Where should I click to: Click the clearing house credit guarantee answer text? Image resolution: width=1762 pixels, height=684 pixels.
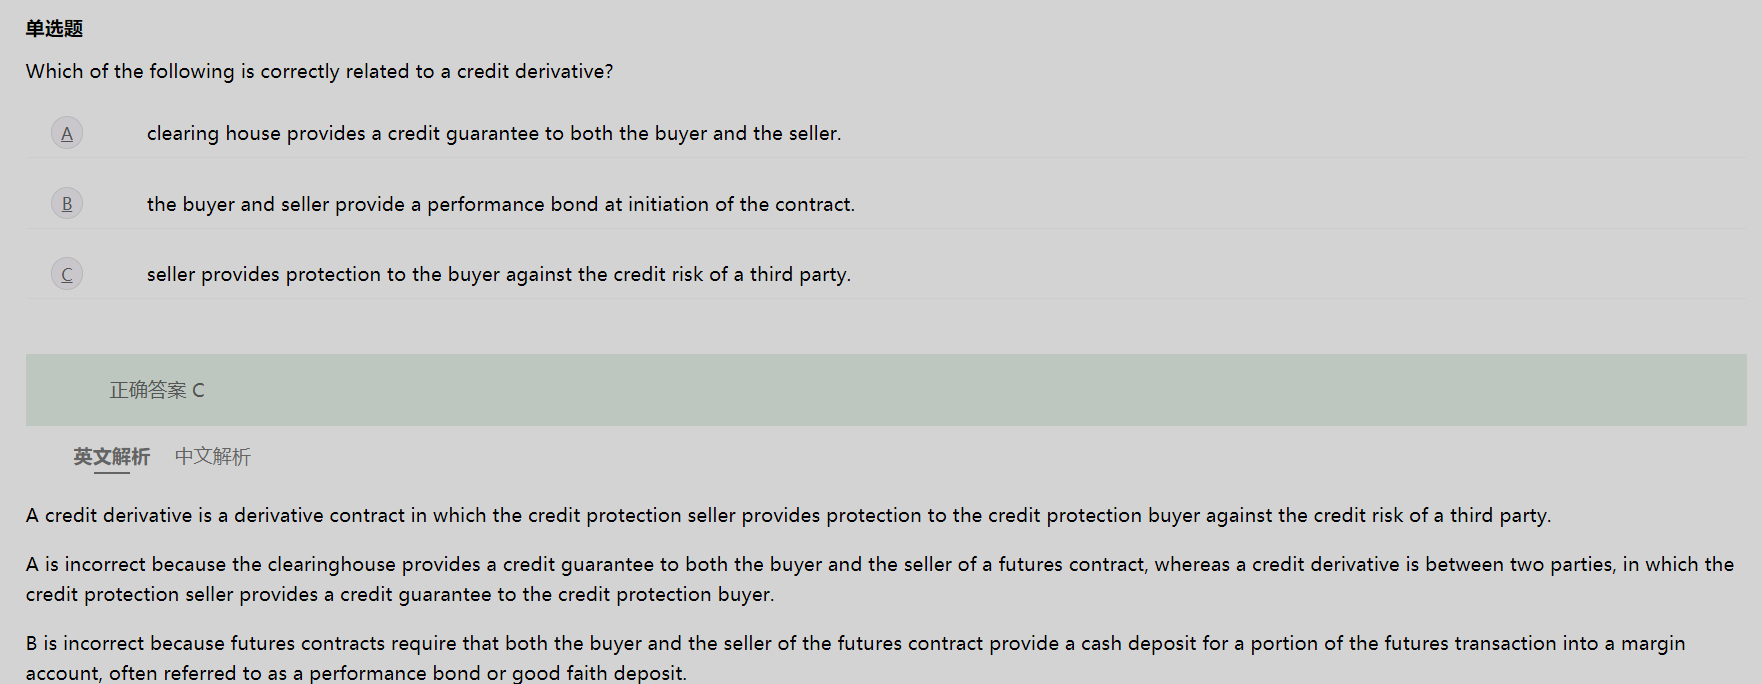click(x=494, y=134)
